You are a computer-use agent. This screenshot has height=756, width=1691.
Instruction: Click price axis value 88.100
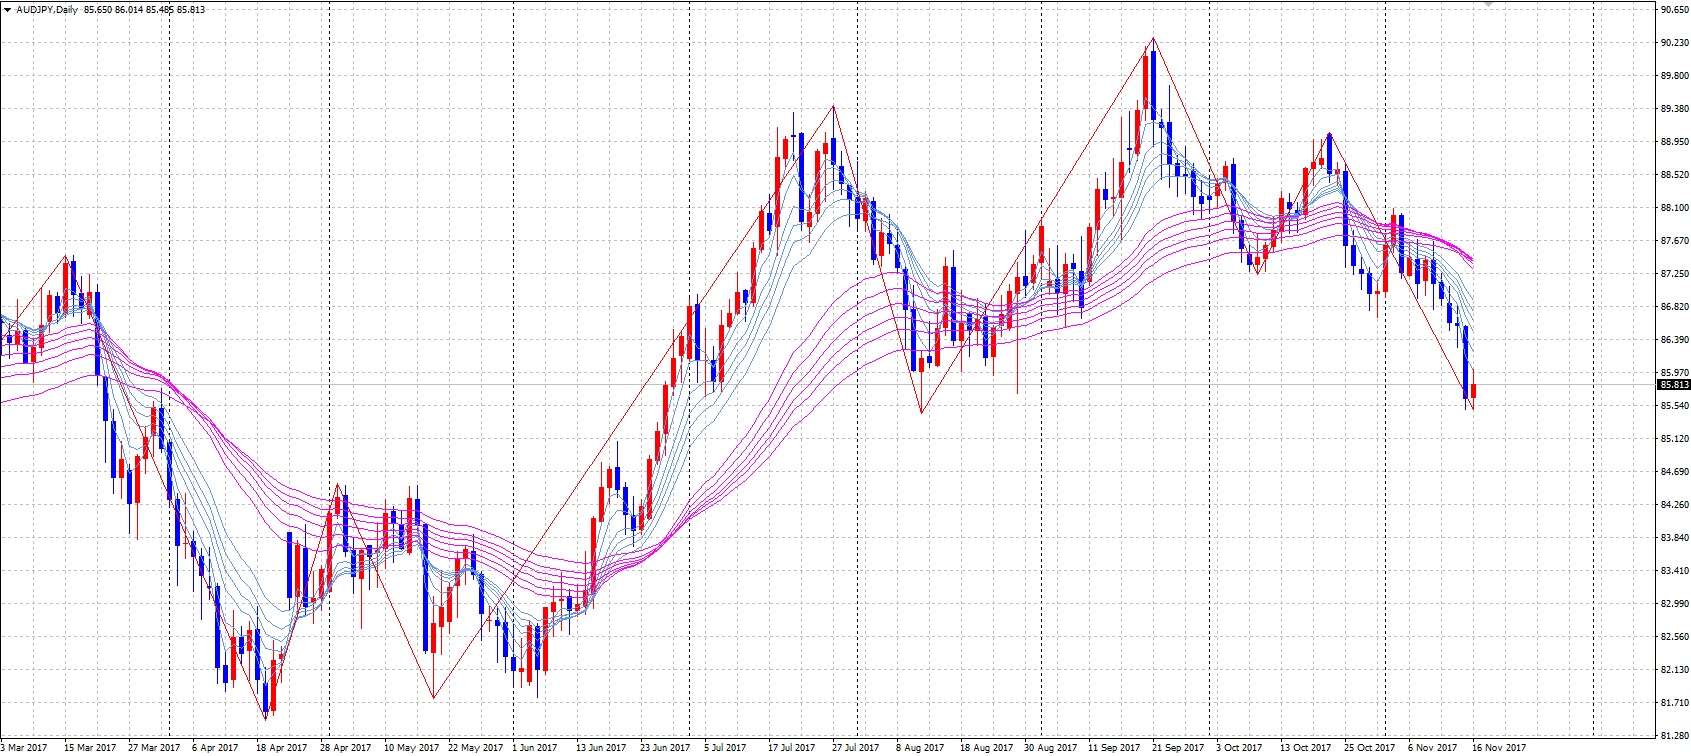click(1675, 208)
